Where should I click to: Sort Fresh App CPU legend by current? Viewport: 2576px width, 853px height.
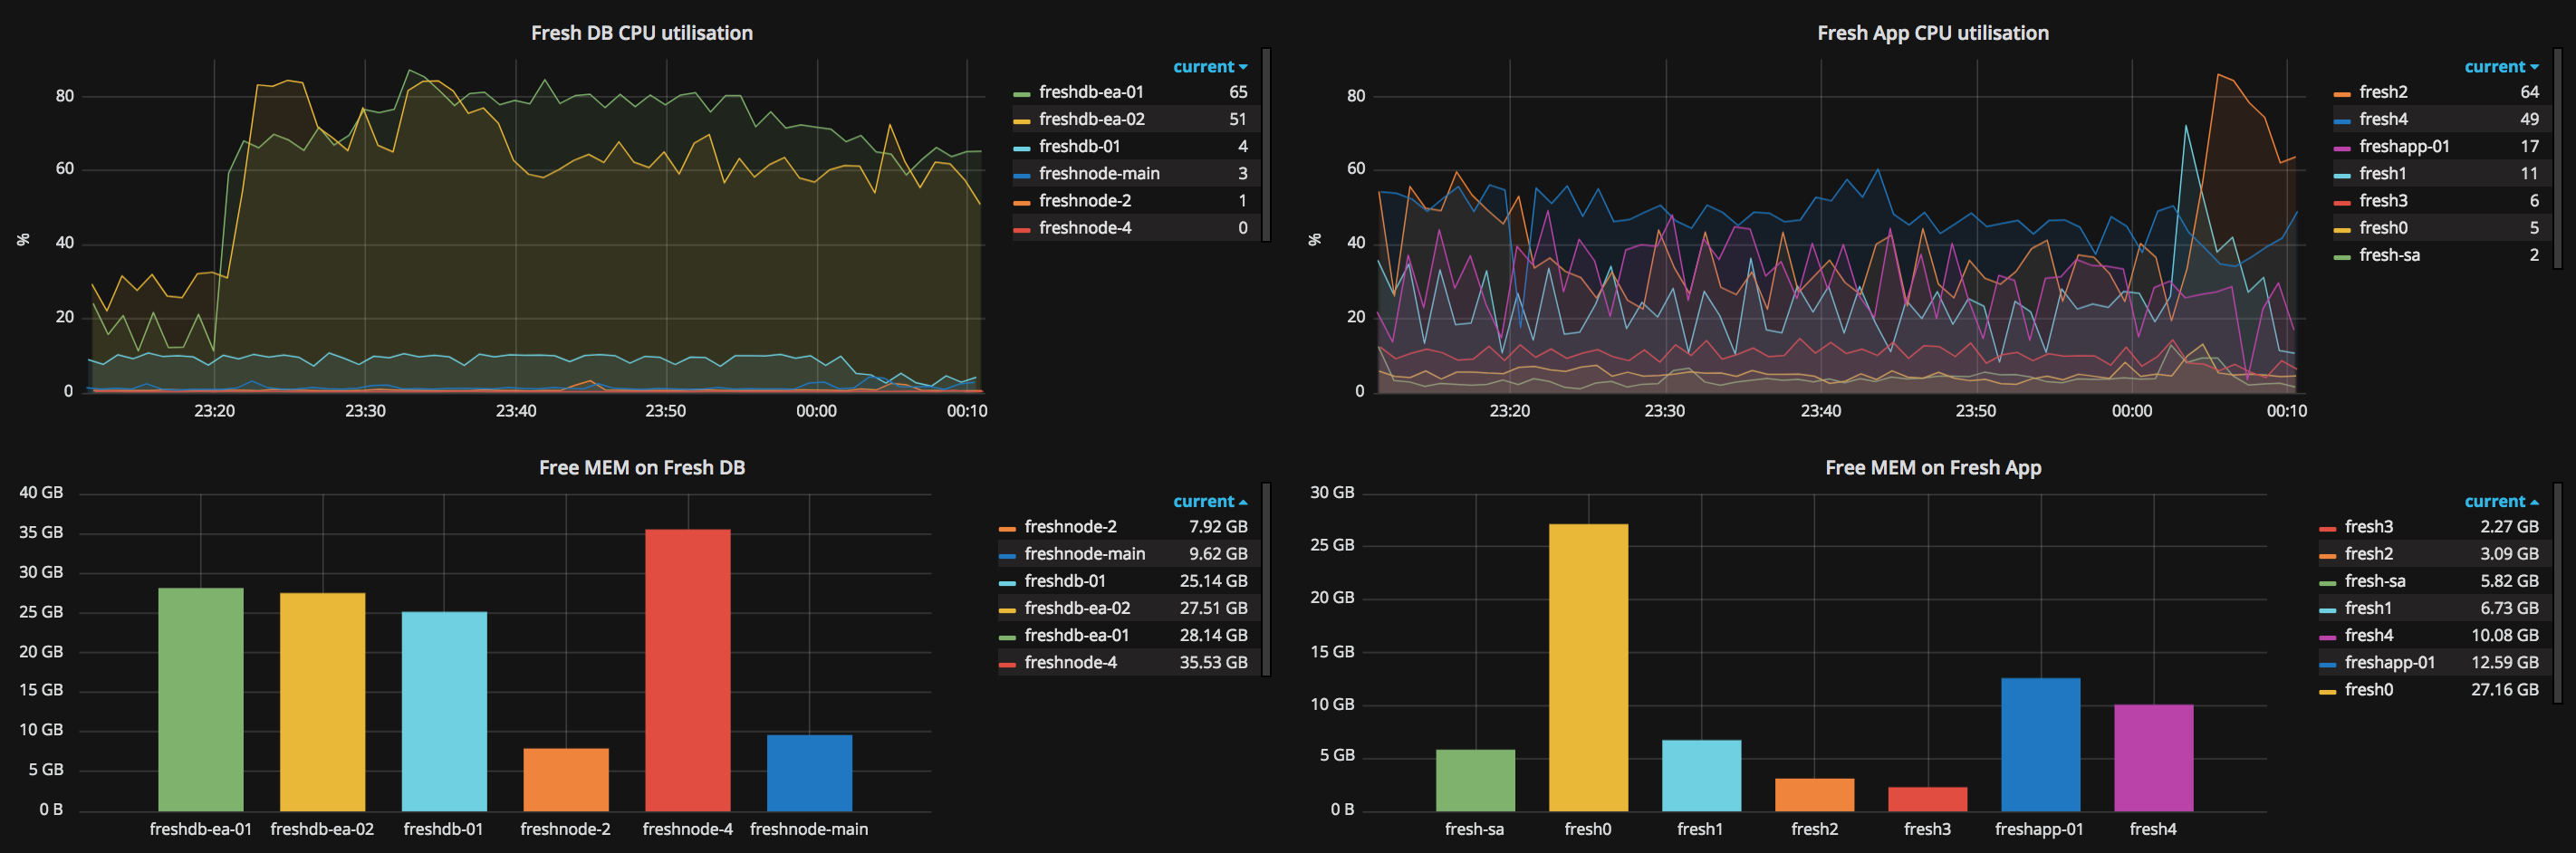pyautogui.click(x=2500, y=67)
